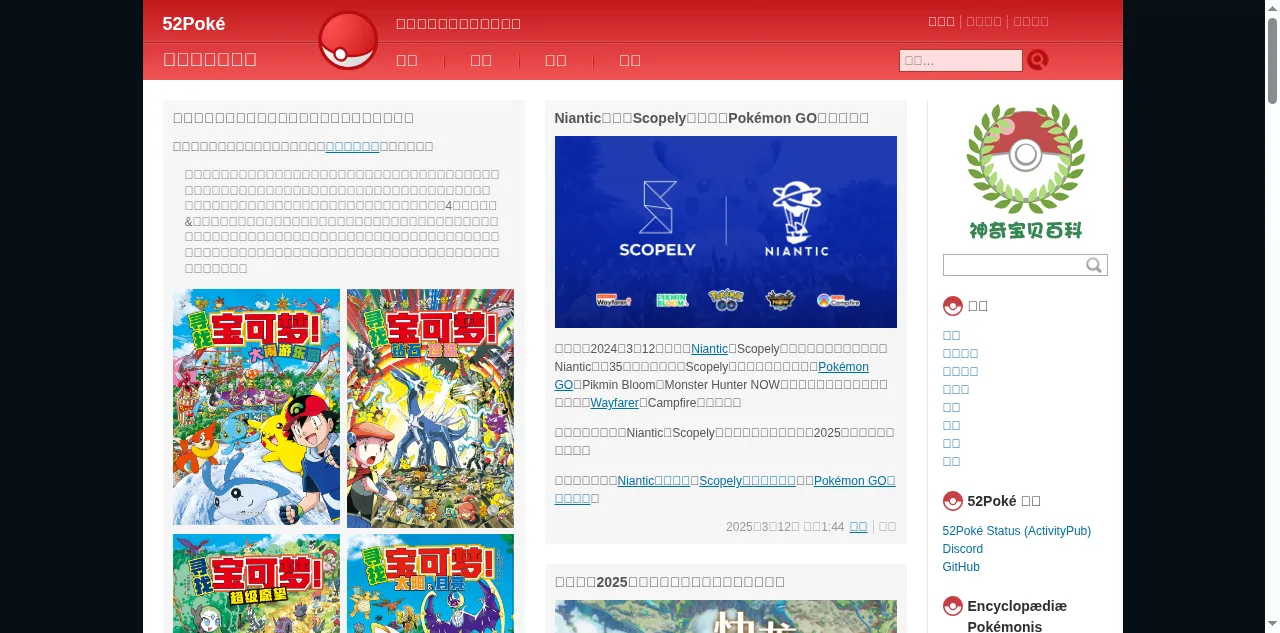The width and height of the screenshot is (1280, 633).
Task: Click the red magnifier search button in the header
Action: tap(1038, 60)
